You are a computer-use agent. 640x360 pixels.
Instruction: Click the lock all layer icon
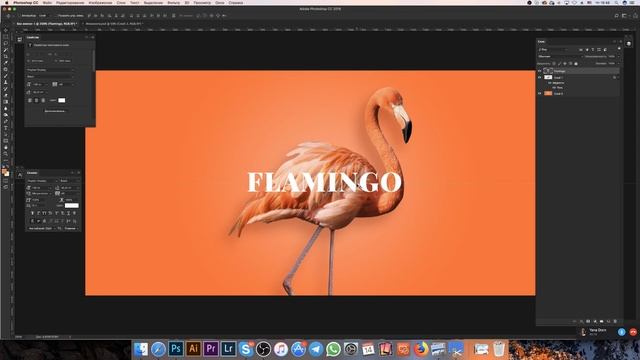click(576, 64)
